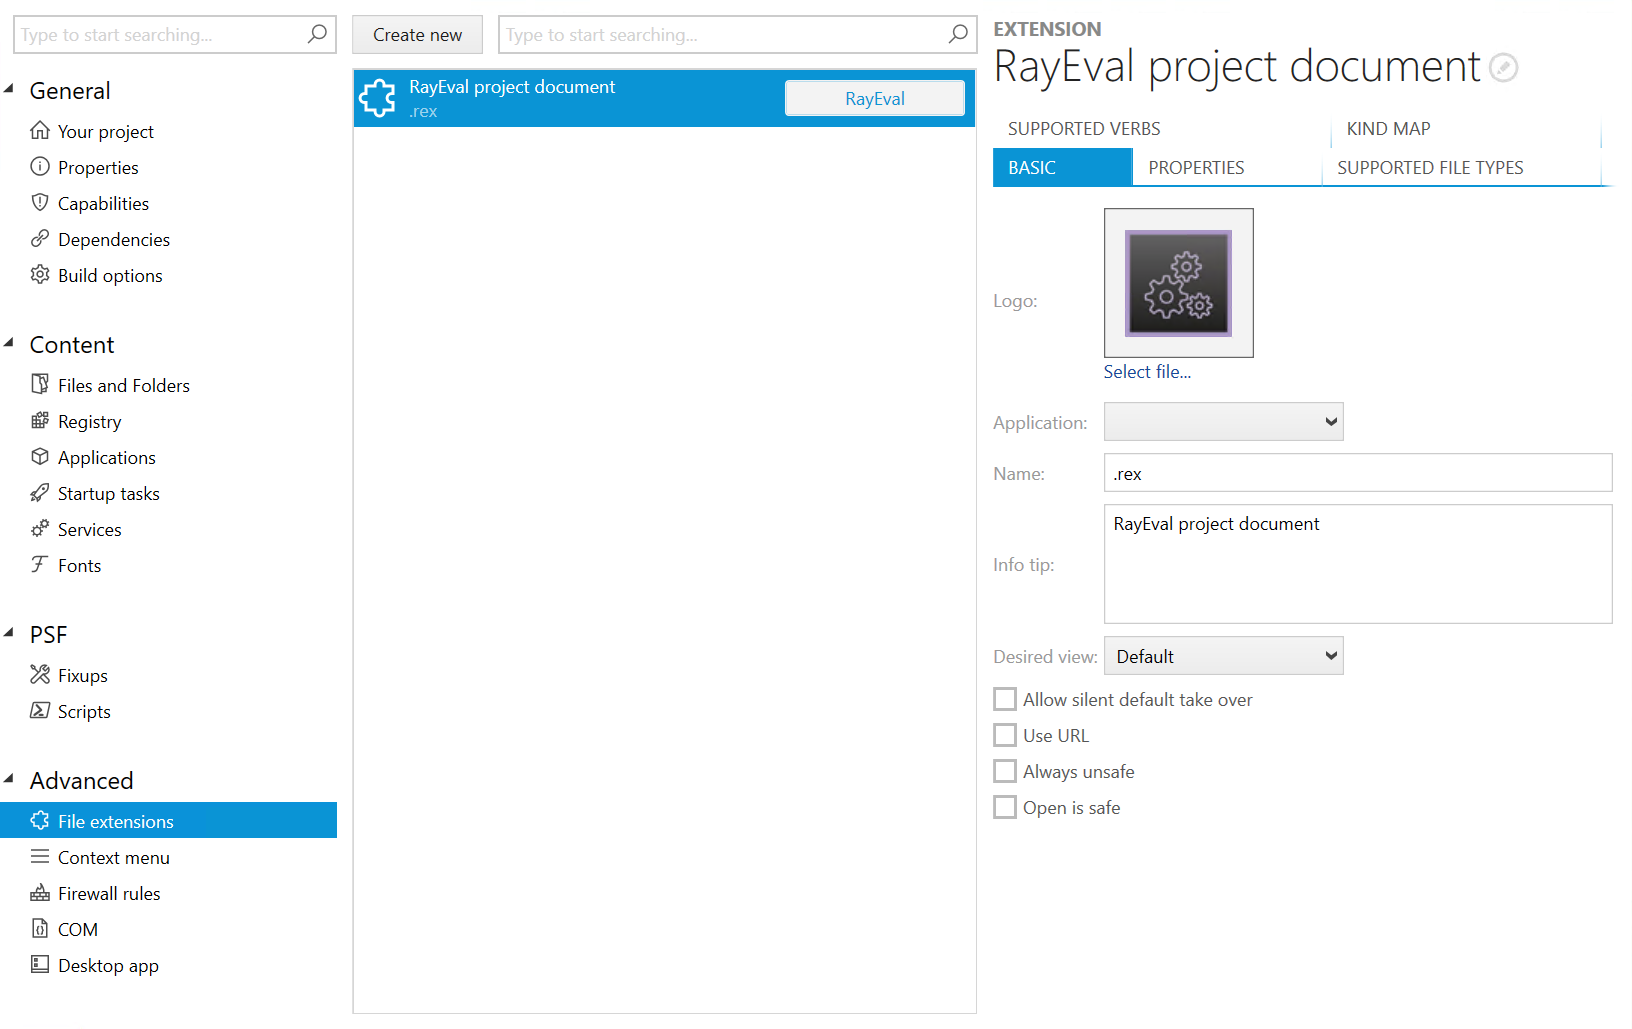1632x1029 pixels.
Task: Select the Registry icon under Content
Action: pyautogui.click(x=39, y=421)
